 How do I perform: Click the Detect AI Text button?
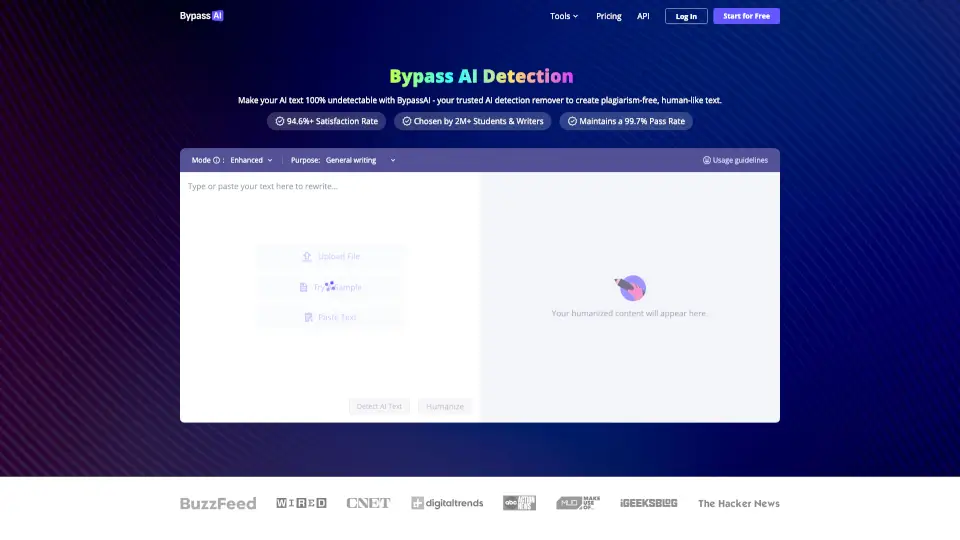pos(379,407)
